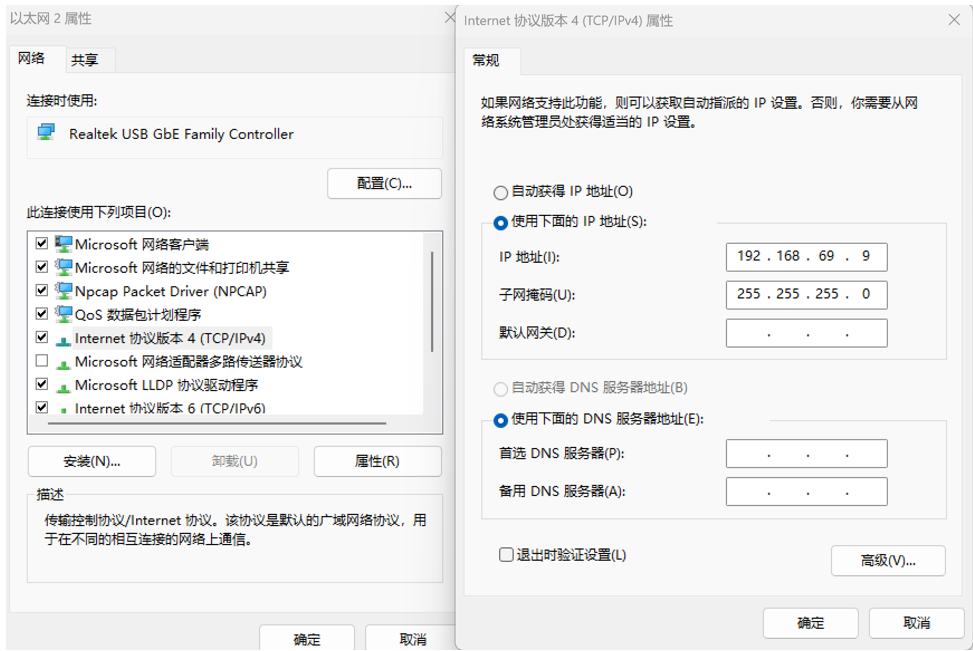Click 确定 in TCP/IPv4 属性 dialog
973x651 pixels.
[x=810, y=623]
